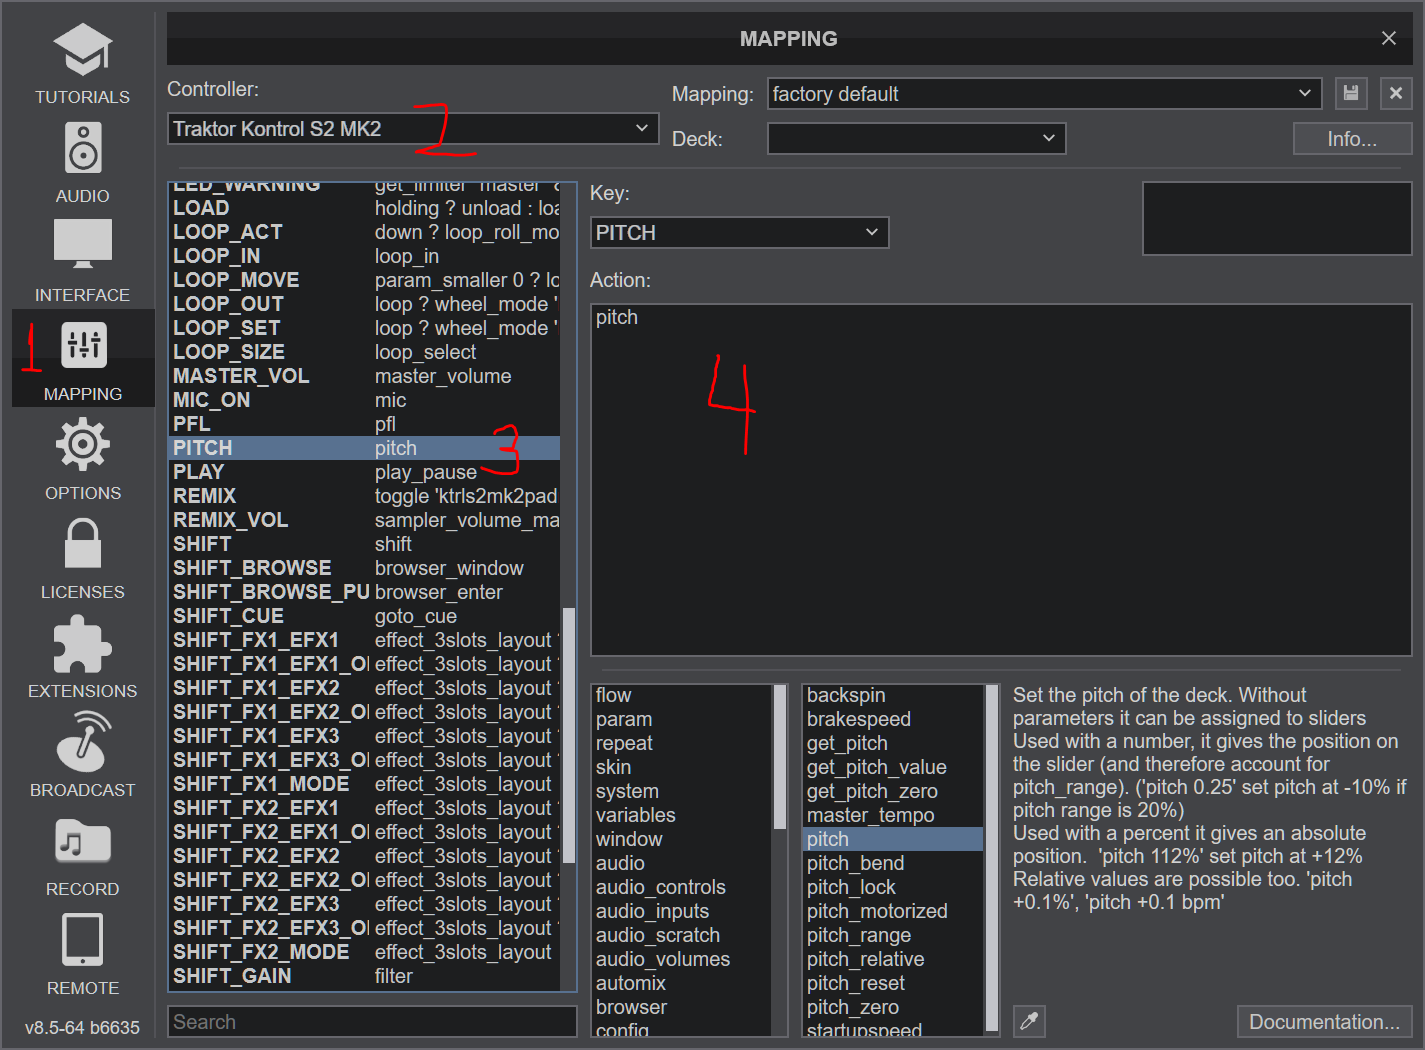Save the mapping with the floppy disk icon
This screenshot has width=1425, height=1050.
(x=1351, y=94)
